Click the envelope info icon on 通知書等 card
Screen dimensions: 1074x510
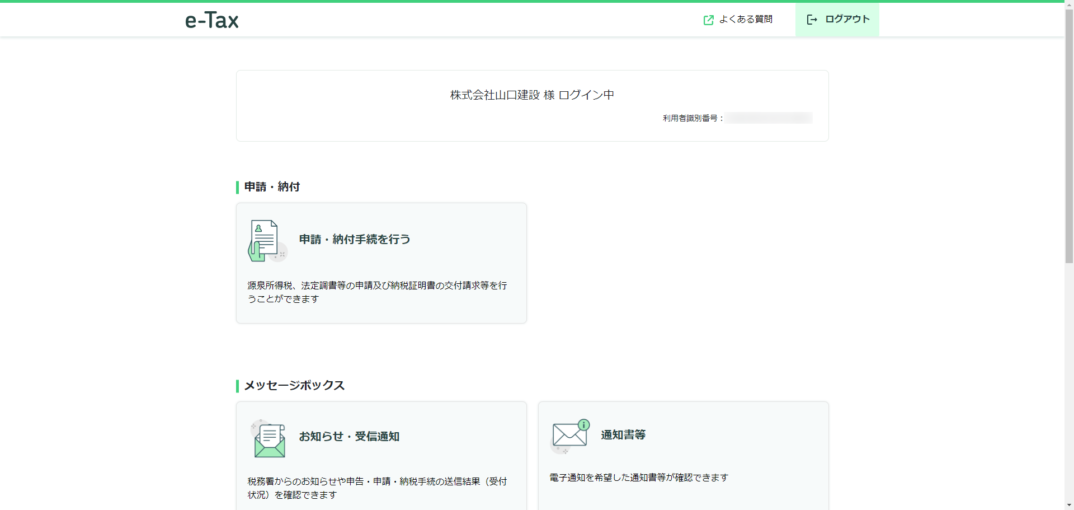tap(570, 436)
